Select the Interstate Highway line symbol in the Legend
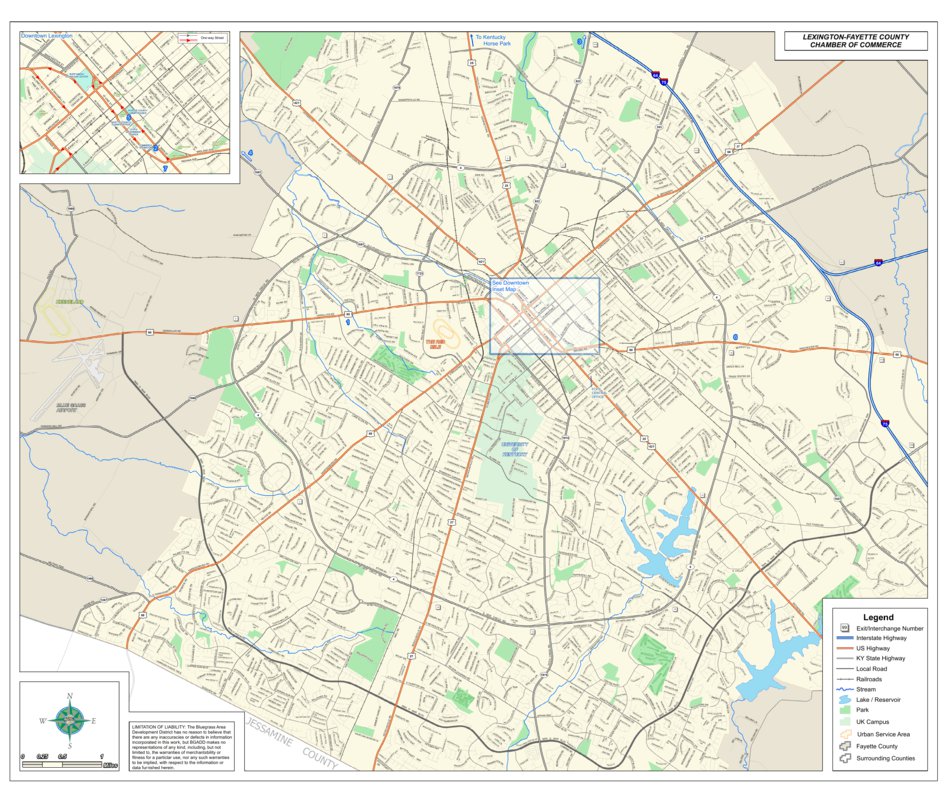The image size is (951, 793). tap(846, 638)
